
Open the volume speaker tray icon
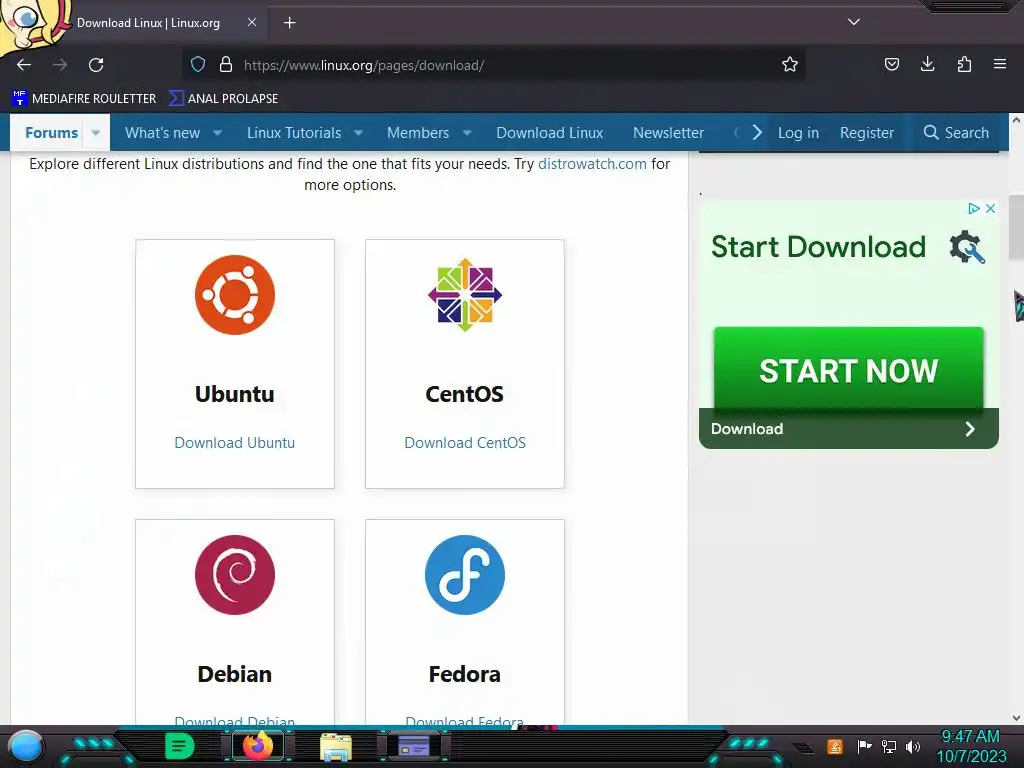tap(913, 746)
